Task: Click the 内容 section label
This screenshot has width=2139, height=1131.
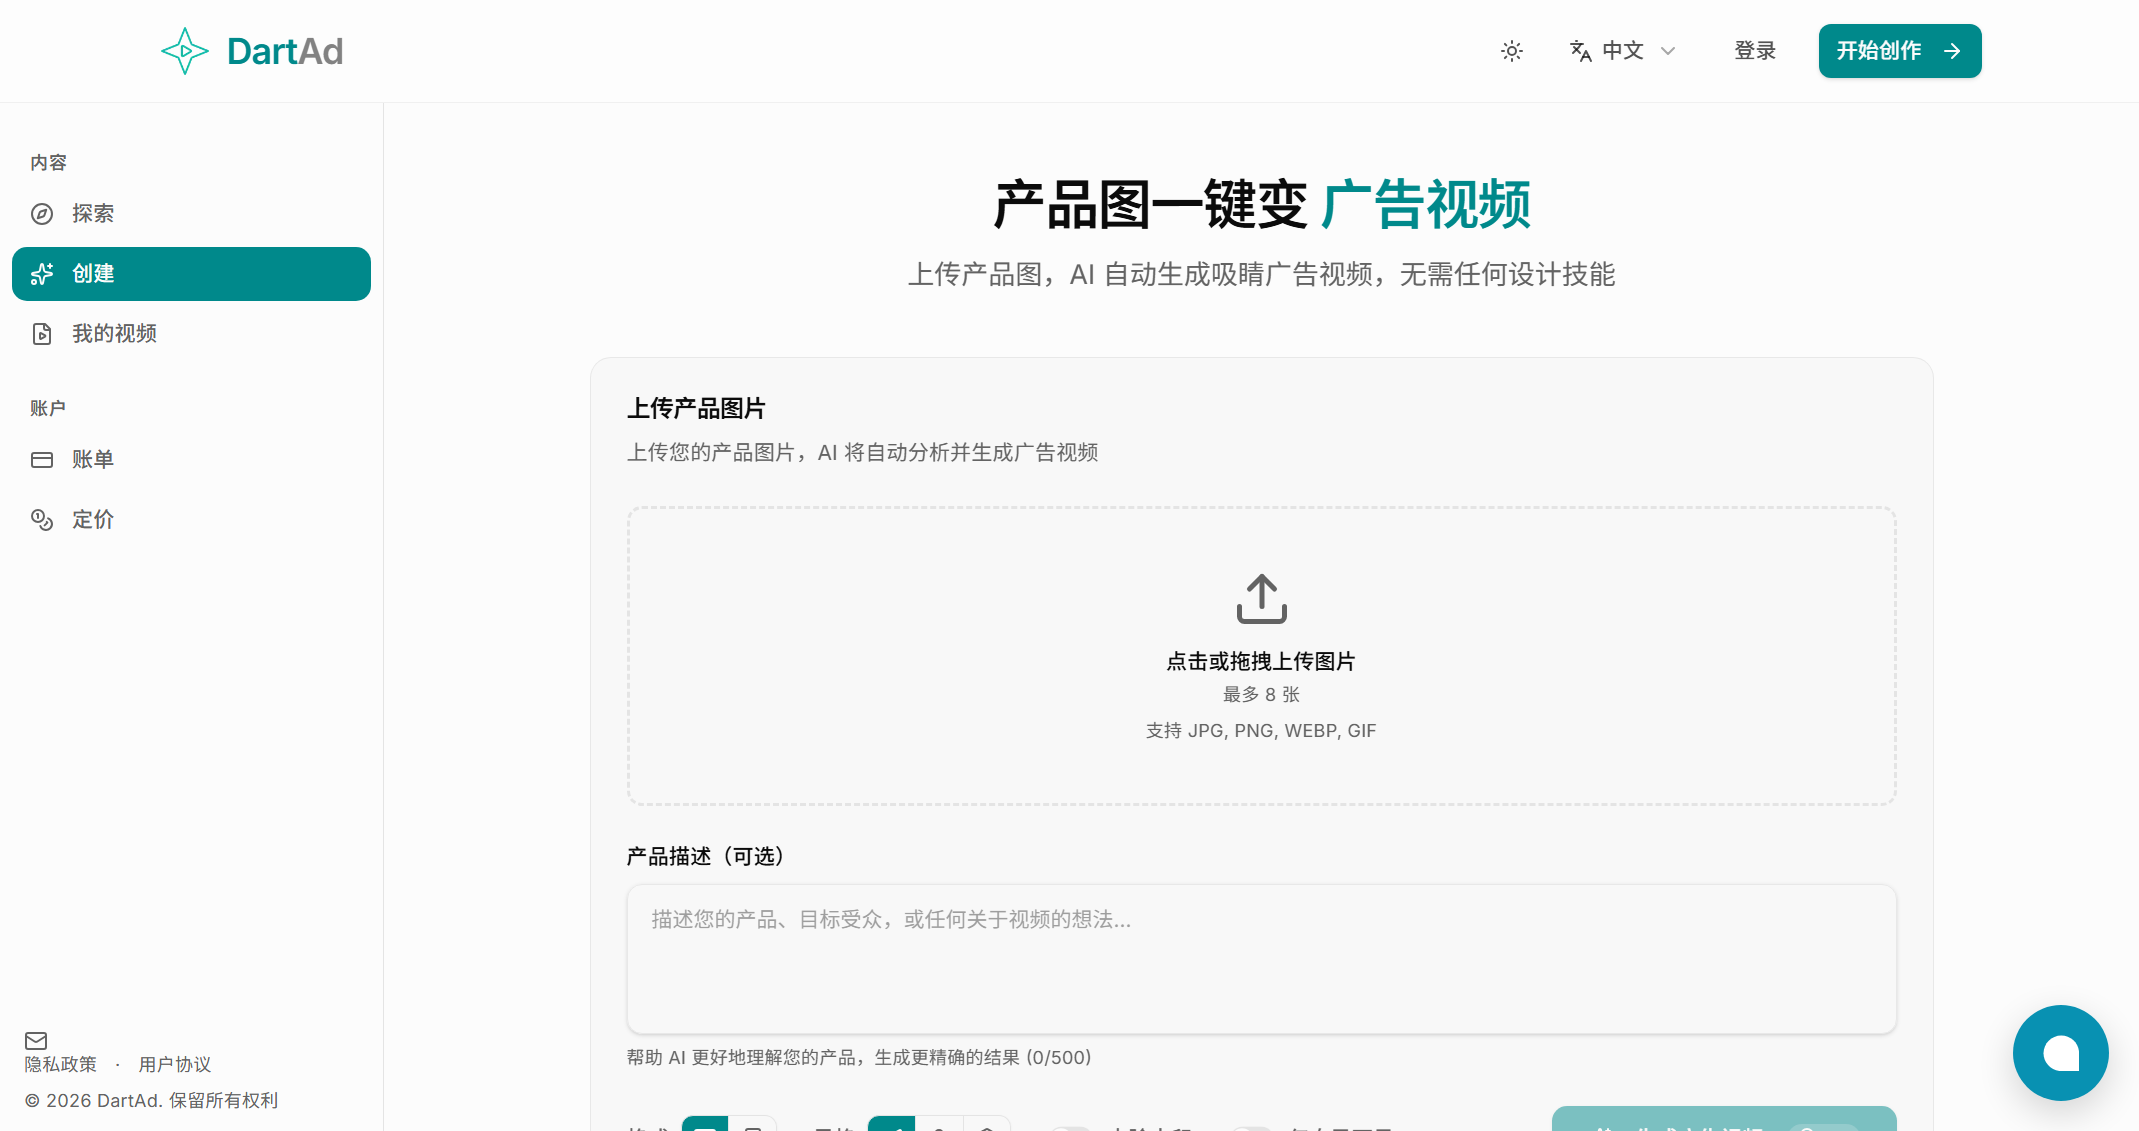Action: (x=48, y=163)
